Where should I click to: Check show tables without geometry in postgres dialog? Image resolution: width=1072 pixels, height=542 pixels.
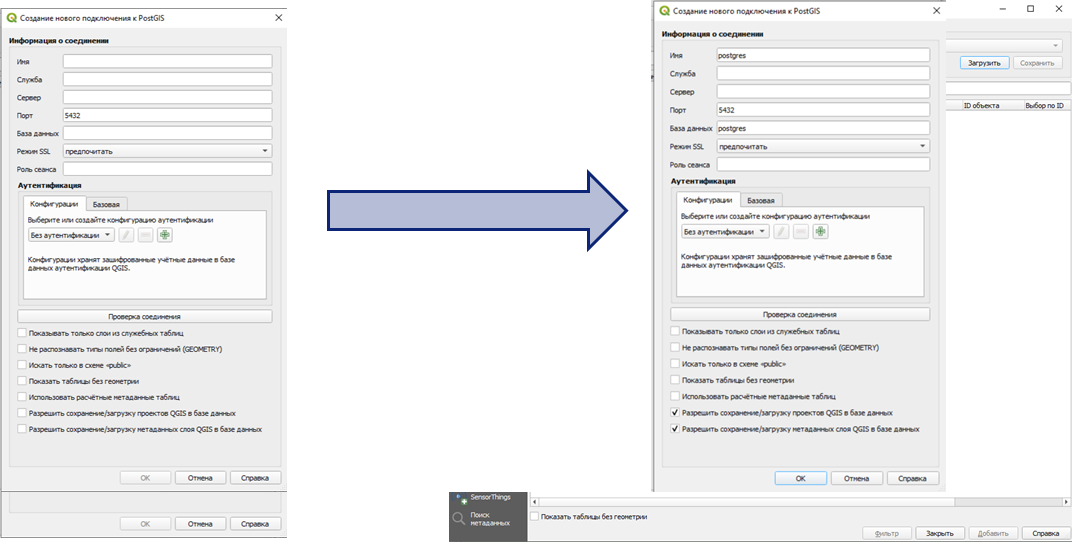(x=675, y=379)
